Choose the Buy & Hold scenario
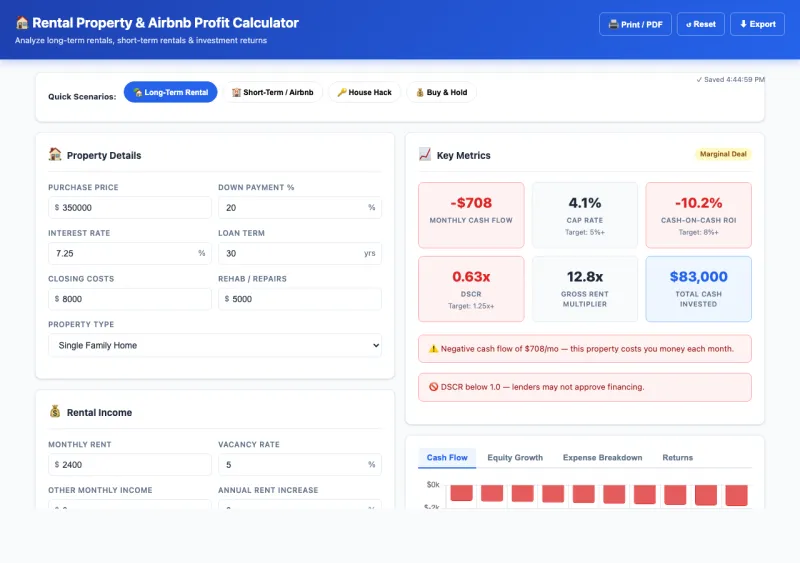Viewport: 800px width, 563px height. 442,92
